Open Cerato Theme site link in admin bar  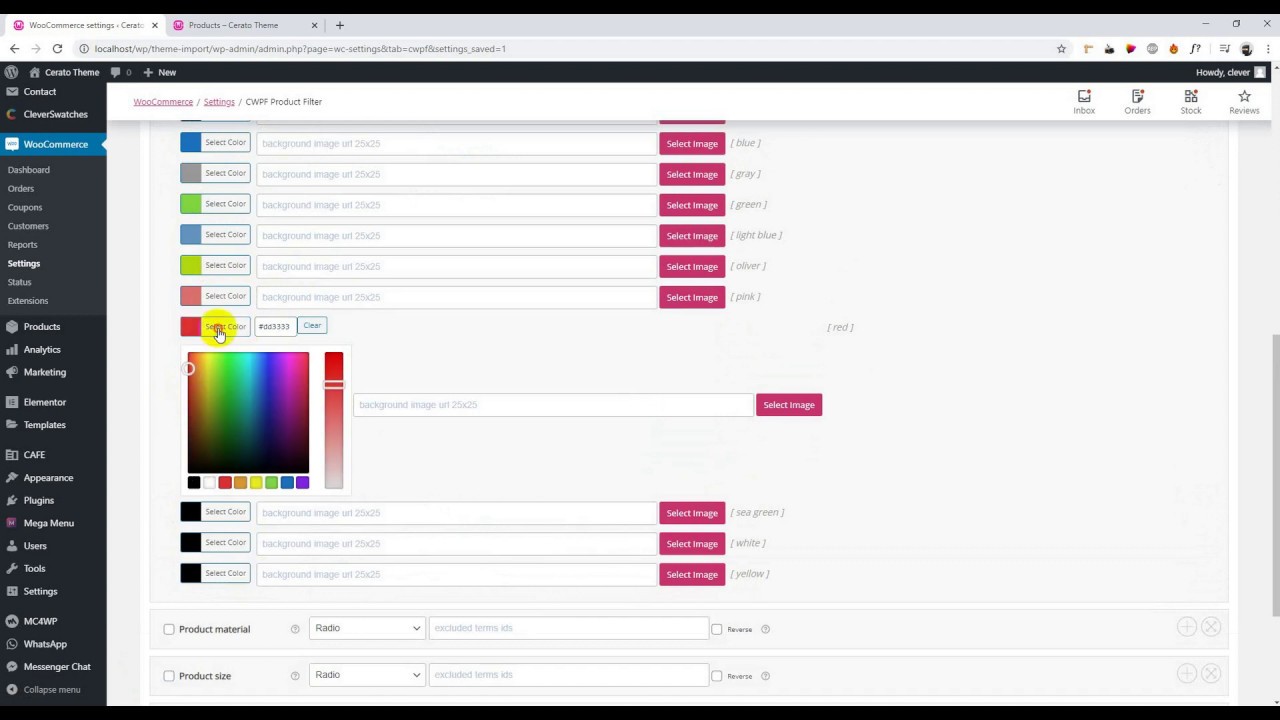click(65, 72)
